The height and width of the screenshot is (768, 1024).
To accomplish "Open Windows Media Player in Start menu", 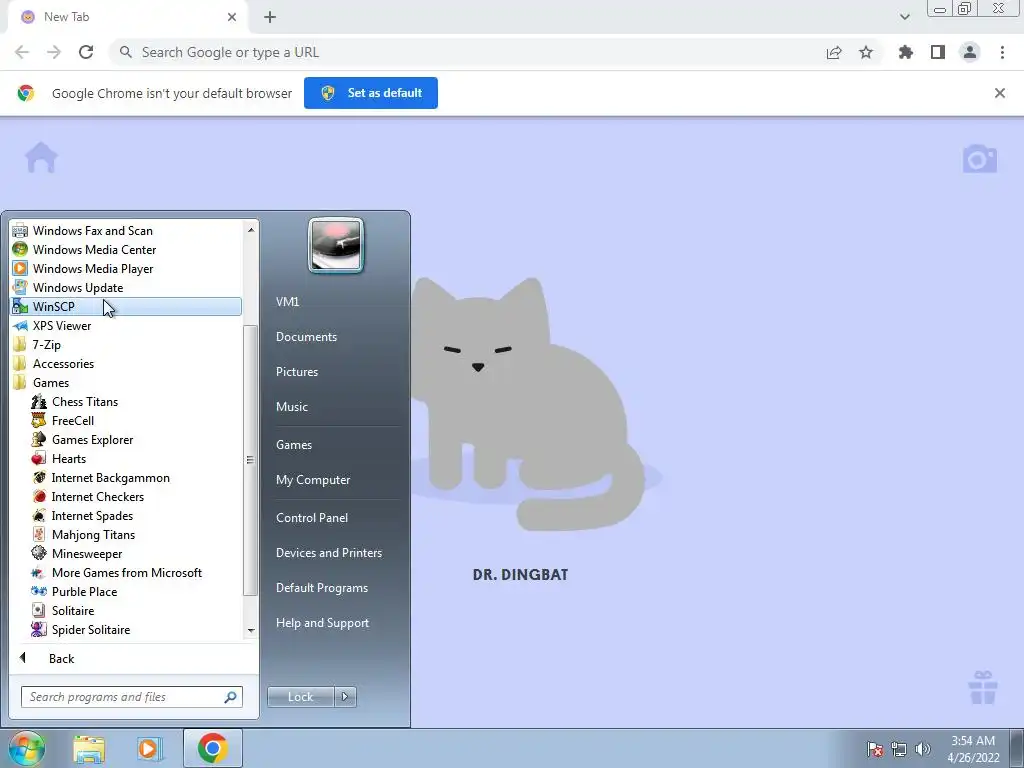I will 93,268.
